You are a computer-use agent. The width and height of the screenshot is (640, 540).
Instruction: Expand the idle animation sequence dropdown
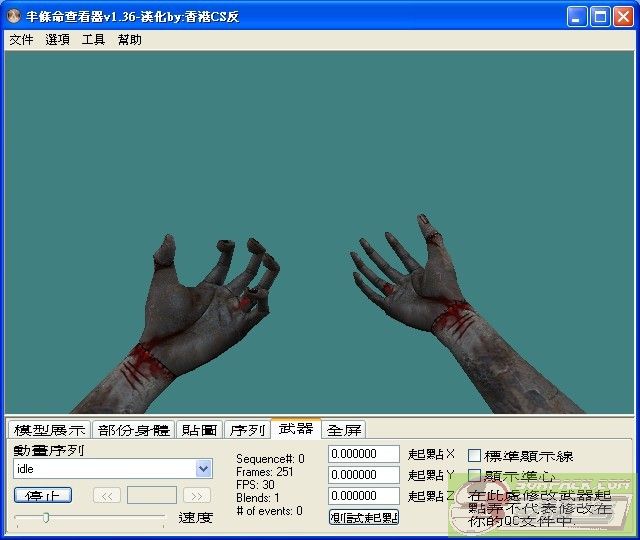pyautogui.click(x=204, y=468)
